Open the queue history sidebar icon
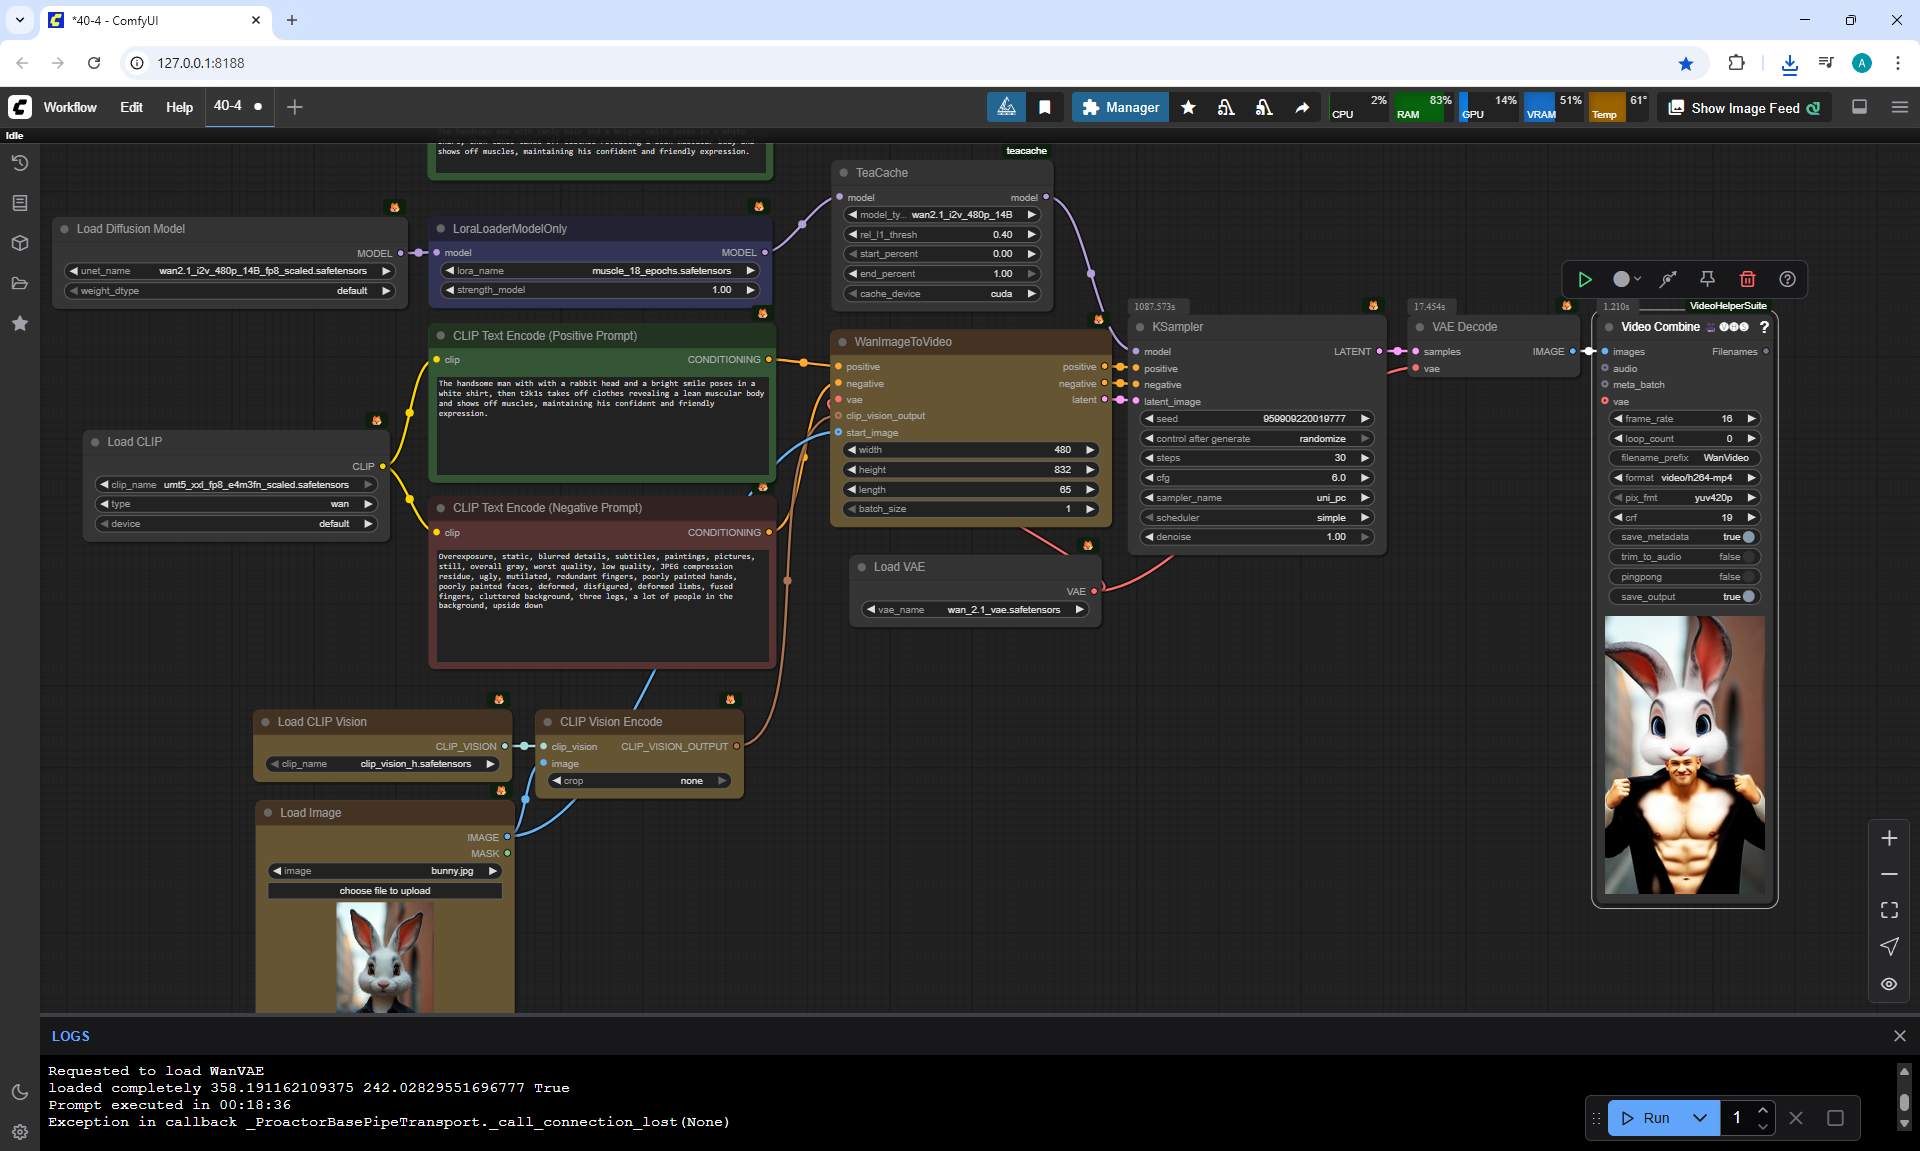1920x1151 pixels. (x=19, y=163)
